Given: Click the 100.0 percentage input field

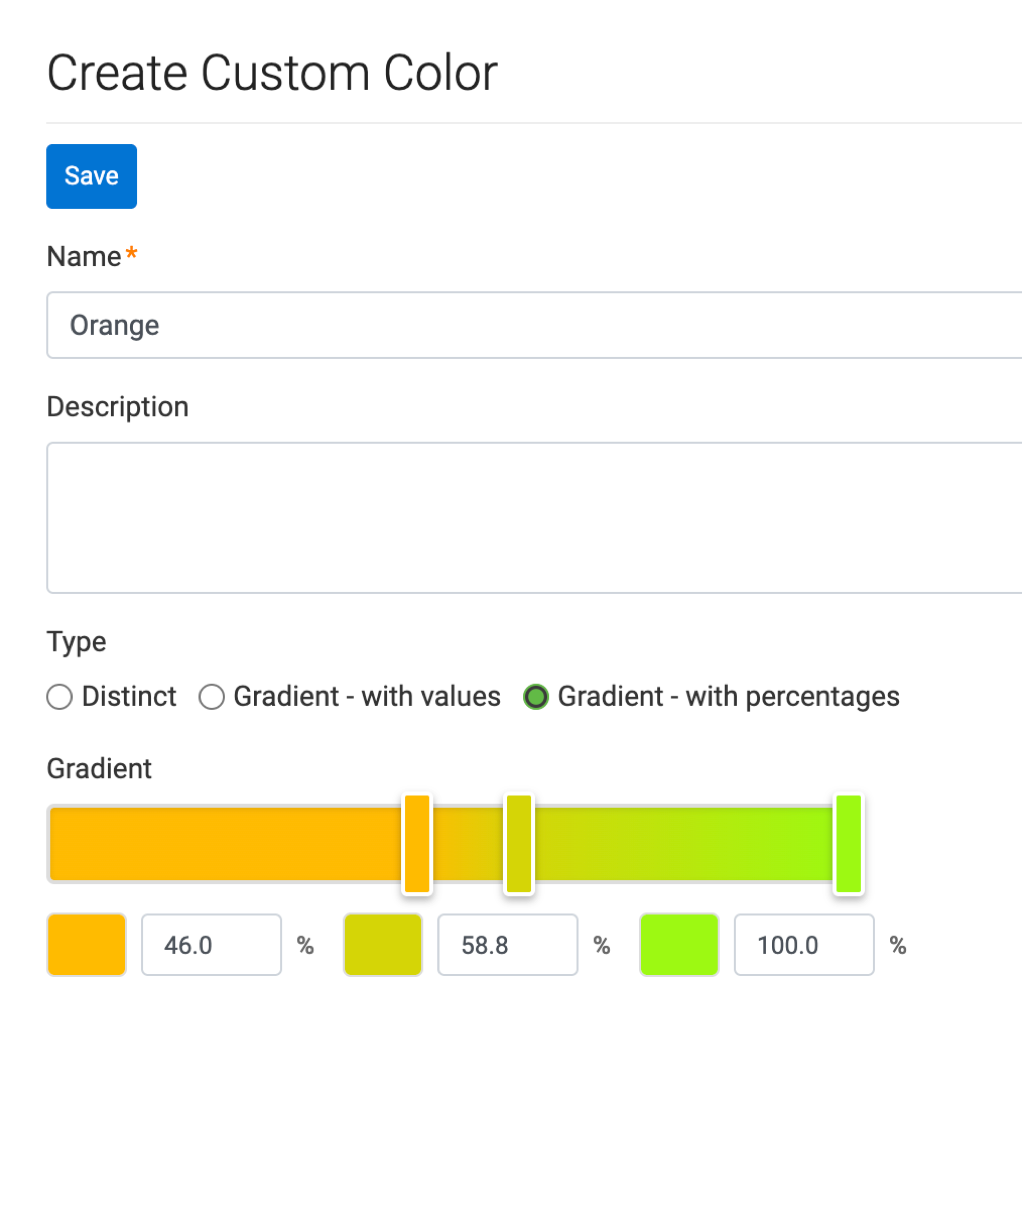Looking at the screenshot, I should (x=803, y=945).
